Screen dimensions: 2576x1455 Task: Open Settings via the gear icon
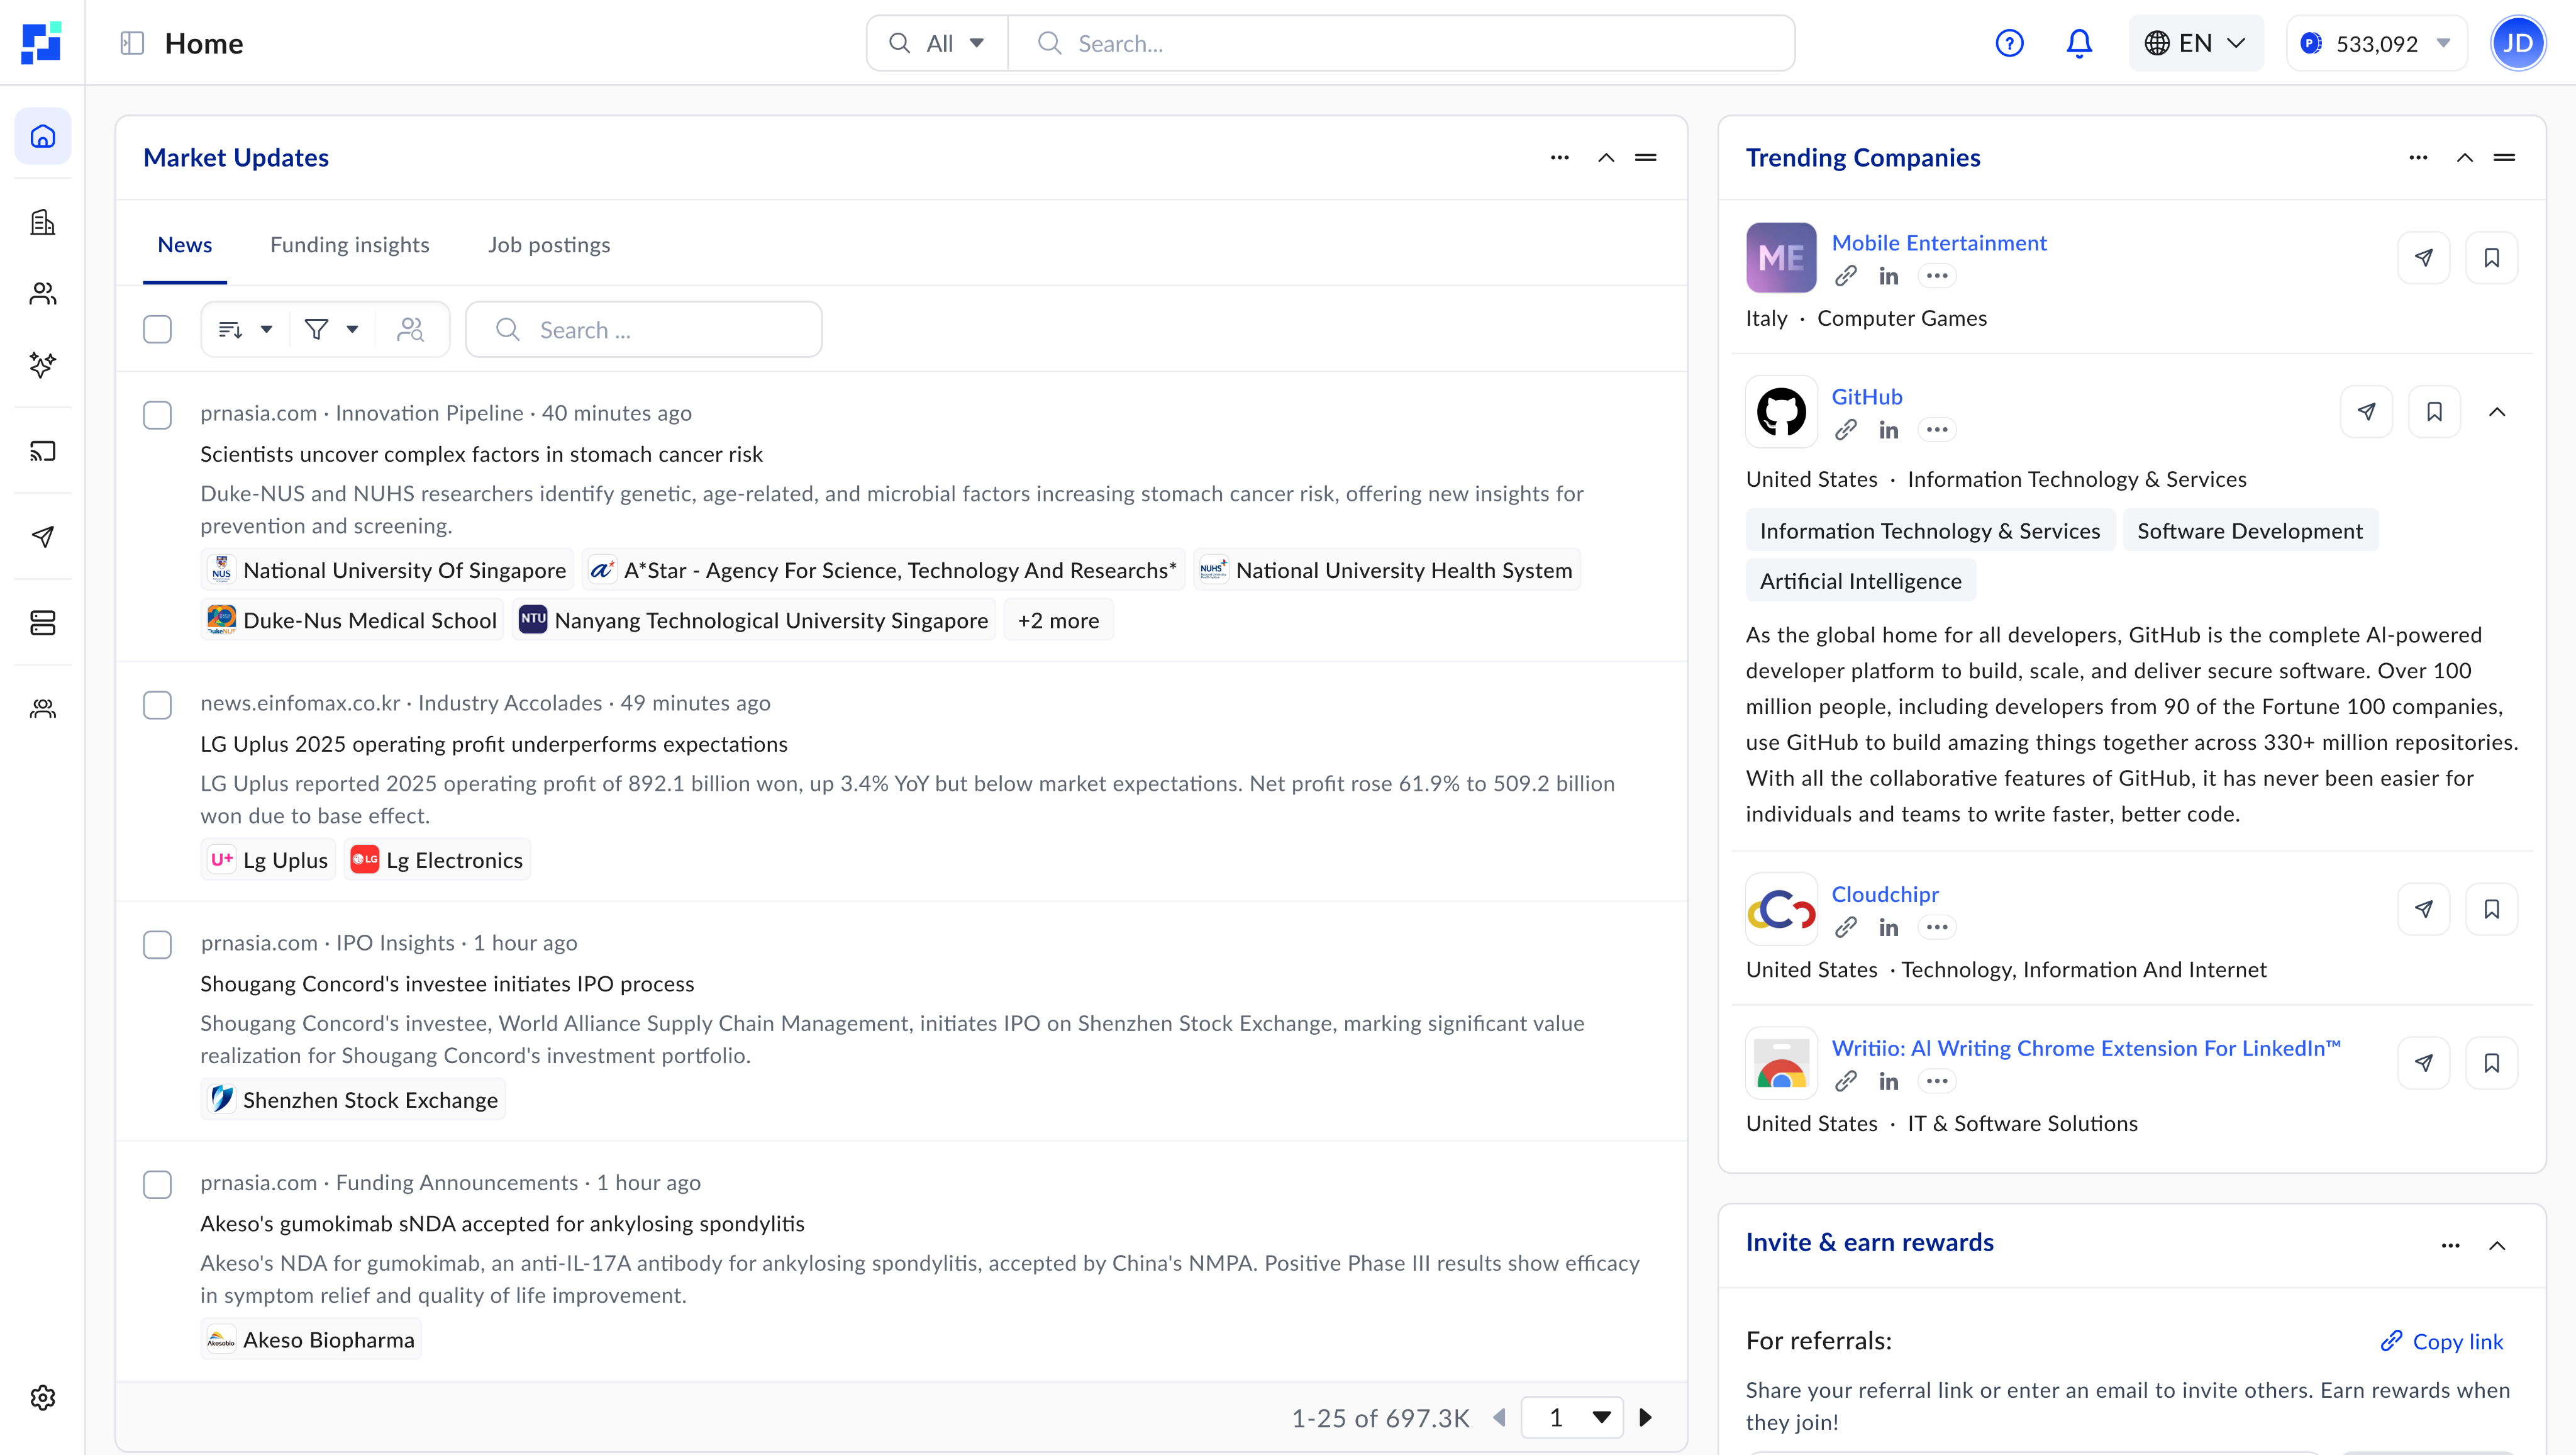tap(42, 1397)
